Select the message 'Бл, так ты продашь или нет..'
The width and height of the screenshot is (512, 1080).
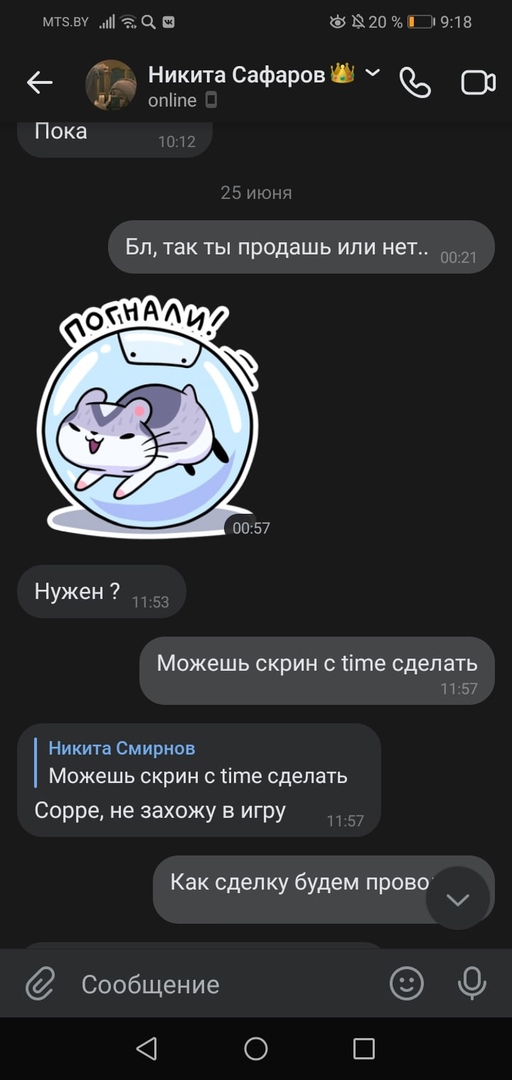[301, 247]
